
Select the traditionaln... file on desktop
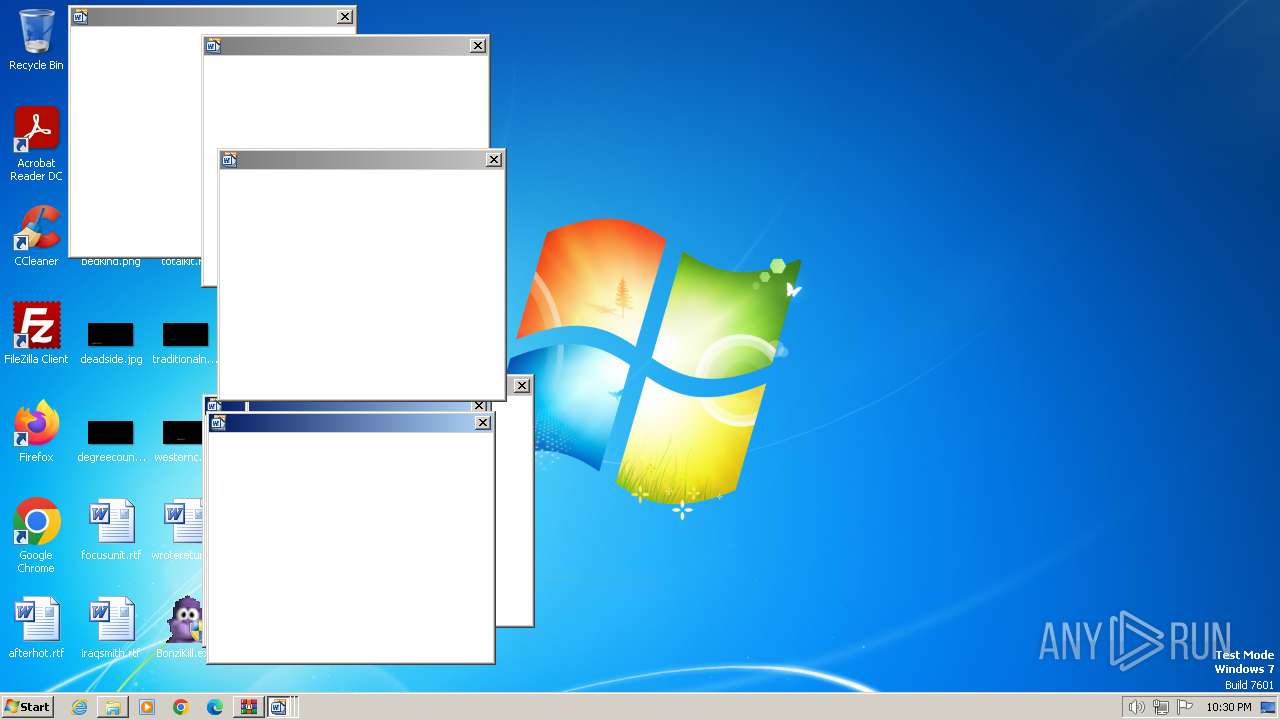(x=185, y=343)
